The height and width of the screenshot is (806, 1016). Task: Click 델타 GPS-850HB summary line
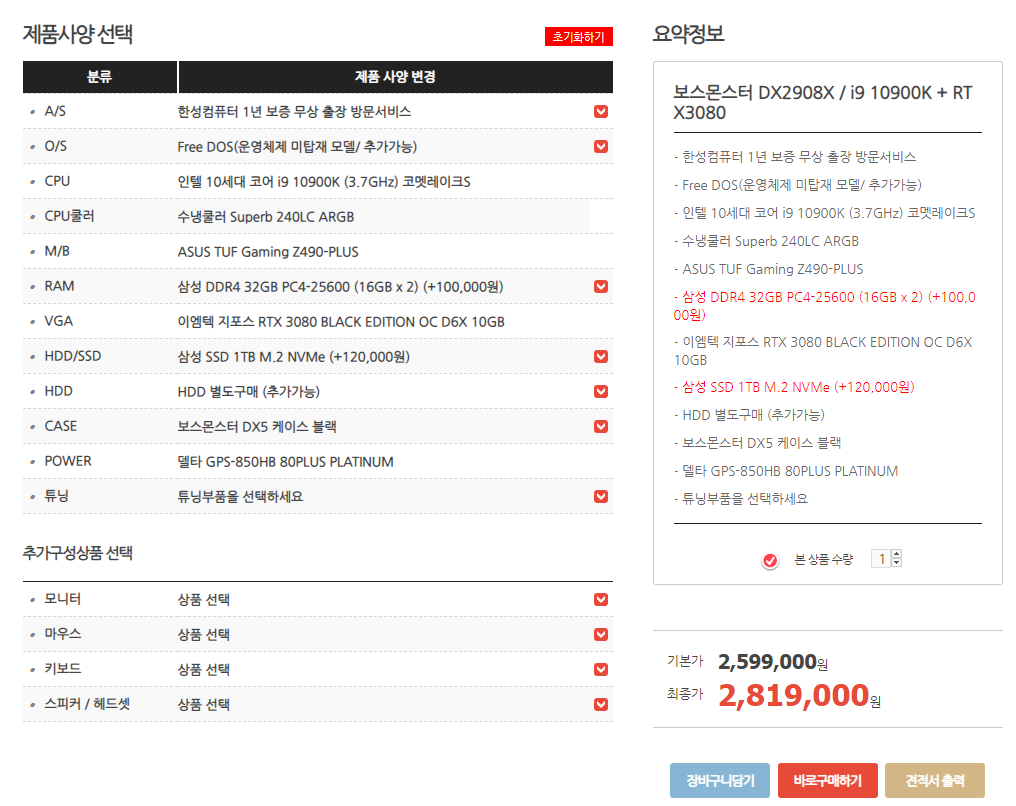tap(786, 471)
